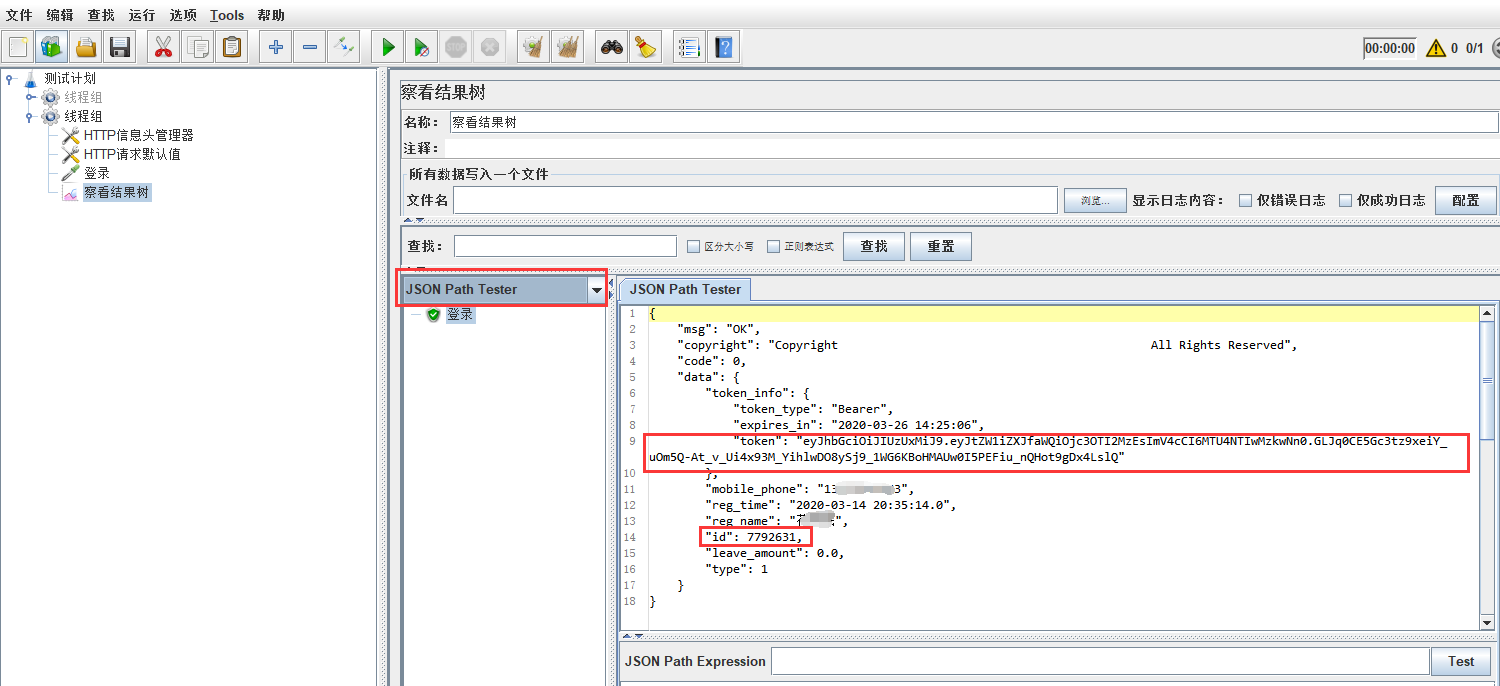Image resolution: width=1500 pixels, height=686 pixels.
Task: Focus the 名称 name field
Action: (974, 122)
